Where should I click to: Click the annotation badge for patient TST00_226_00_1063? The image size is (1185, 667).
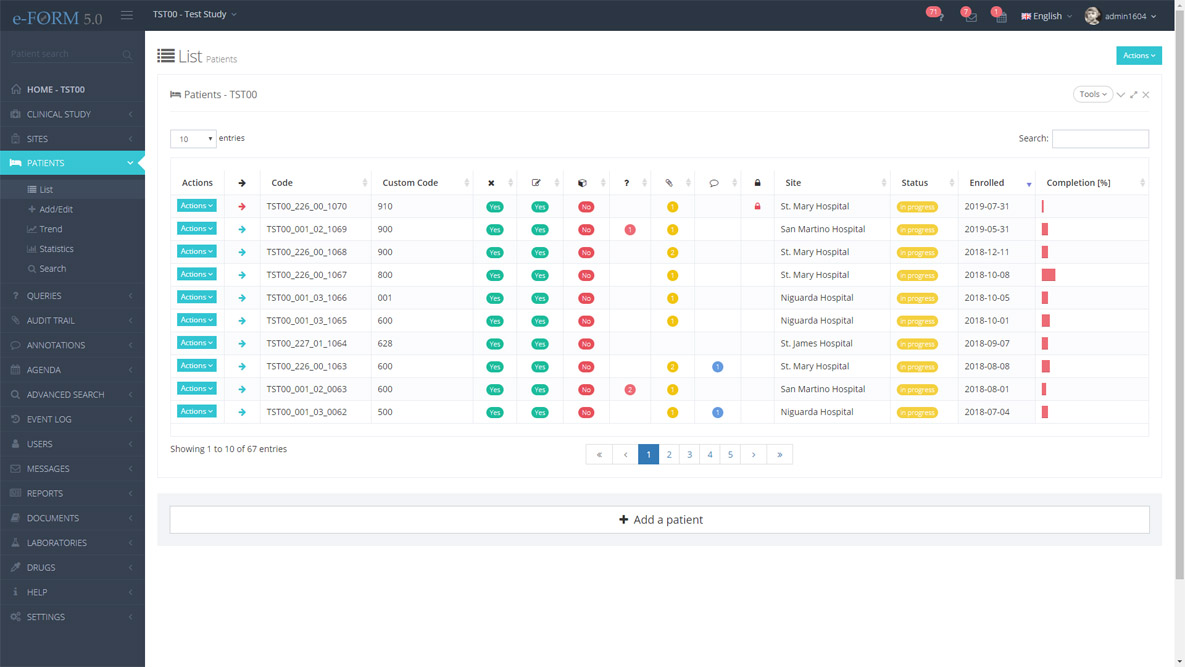coord(717,367)
